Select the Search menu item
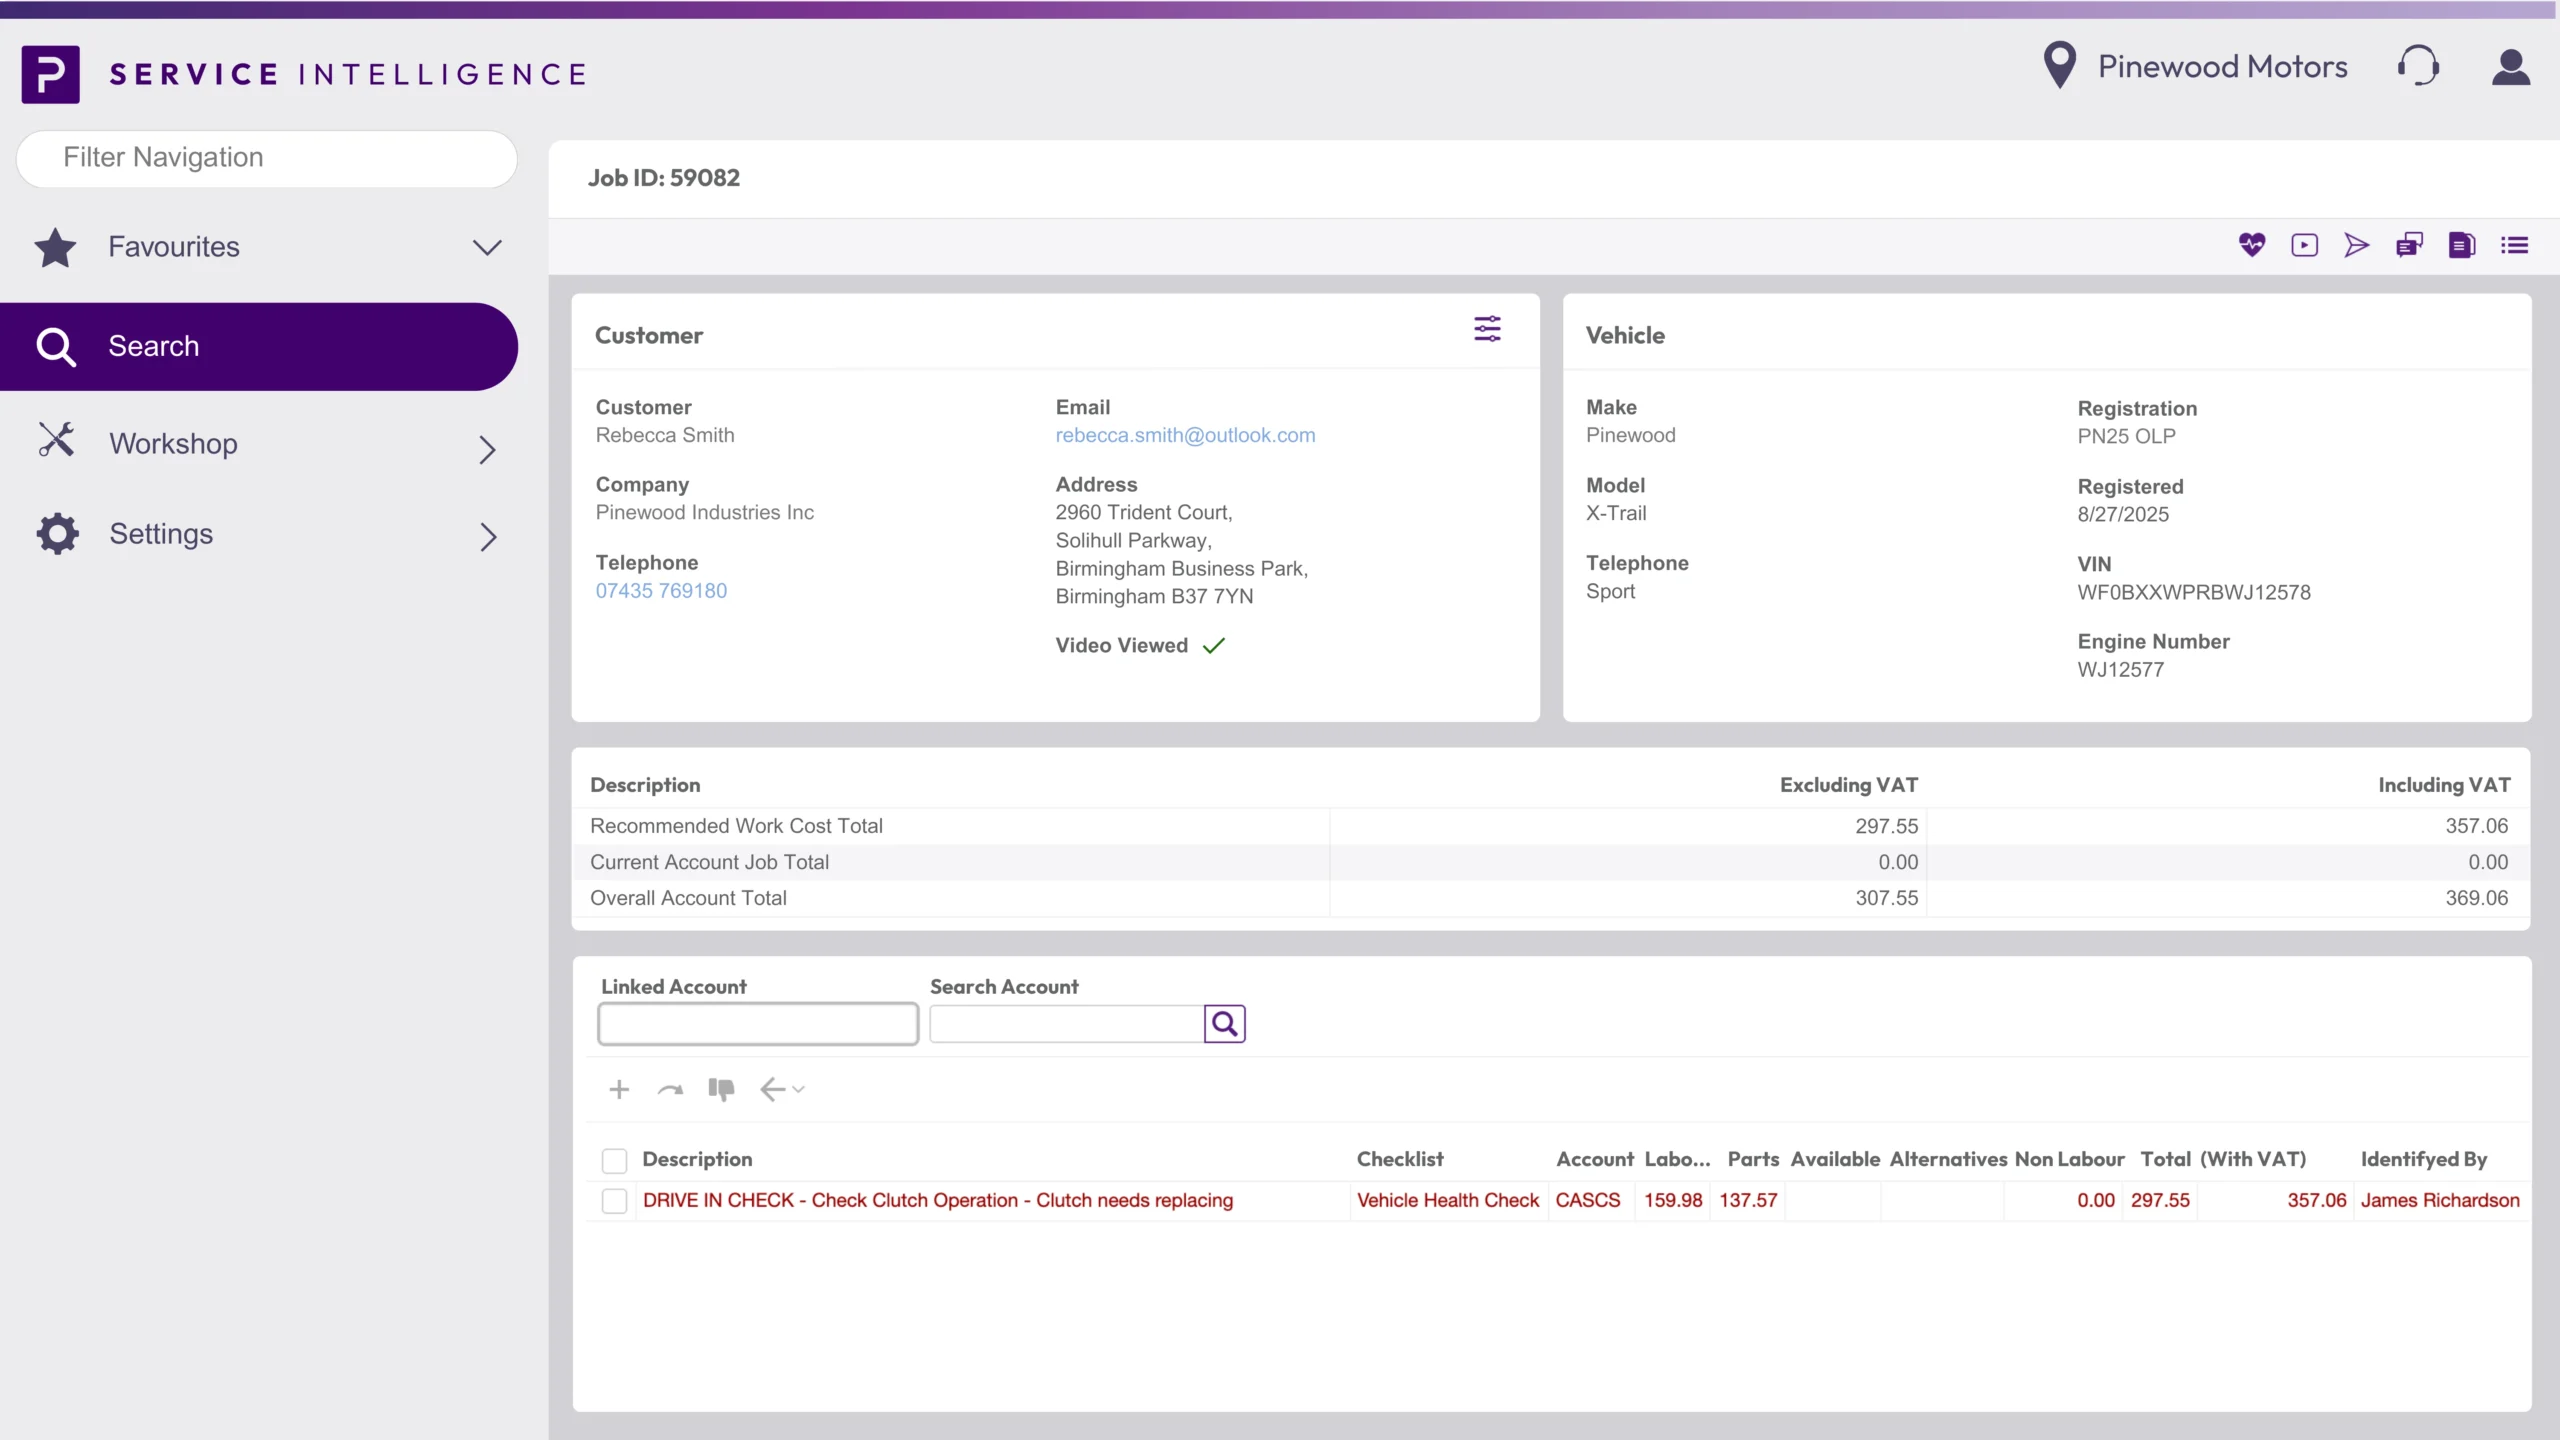The height and width of the screenshot is (1440, 2560). click(x=259, y=346)
